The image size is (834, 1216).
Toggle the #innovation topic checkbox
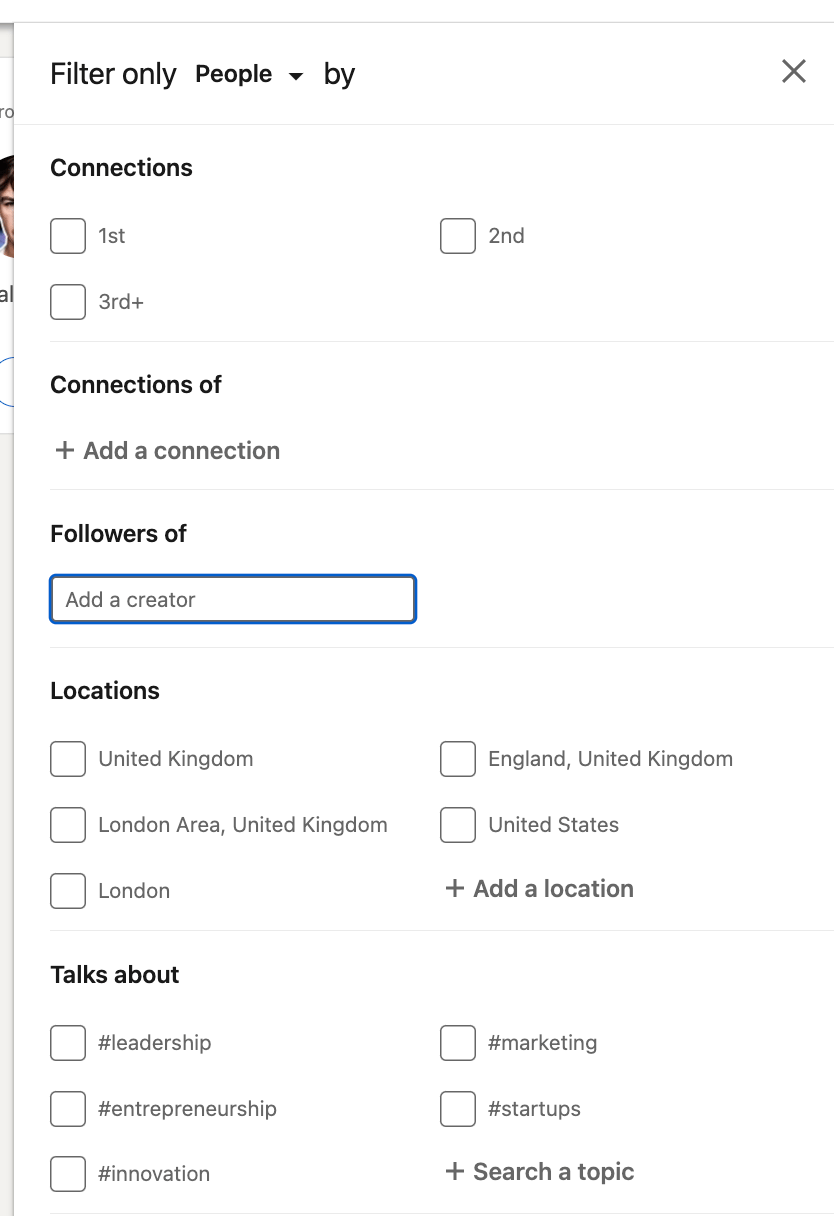pyautogui.click(x=68, y=1174)
